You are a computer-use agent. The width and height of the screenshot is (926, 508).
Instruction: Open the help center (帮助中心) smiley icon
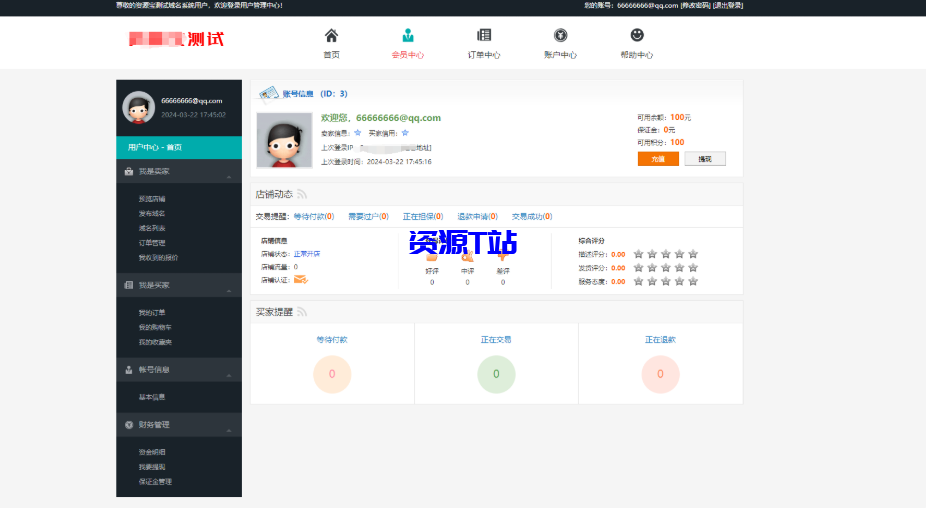(x=637, y=35)
